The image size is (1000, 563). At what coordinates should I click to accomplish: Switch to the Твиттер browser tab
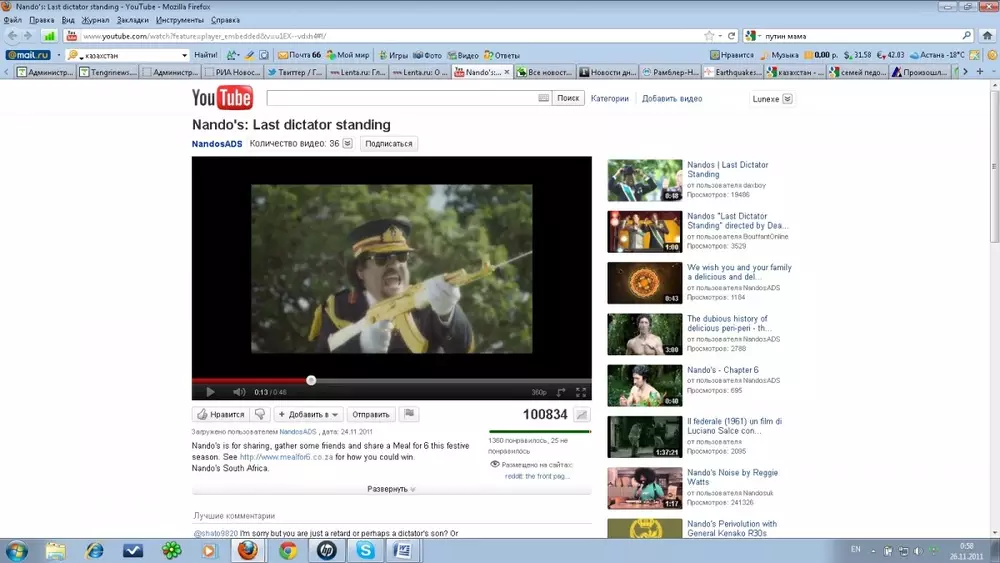click(x=295, y=72)
